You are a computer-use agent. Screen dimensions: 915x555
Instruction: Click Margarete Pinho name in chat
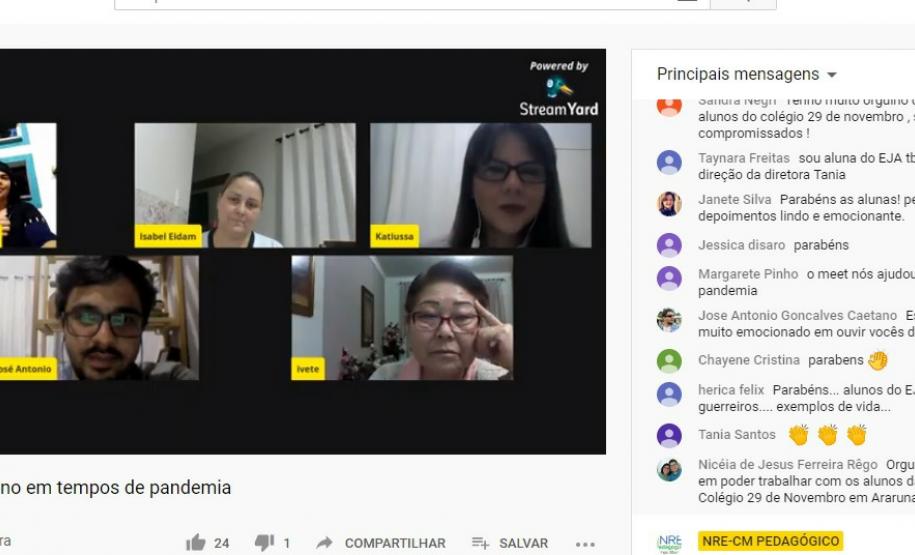pyautogui.click(x=748, y=274)
